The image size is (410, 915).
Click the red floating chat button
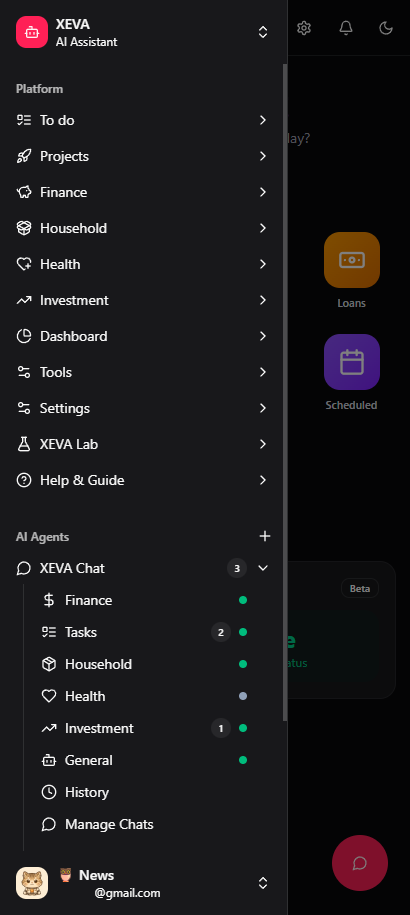pyautogui.click(x=360, y=863)
